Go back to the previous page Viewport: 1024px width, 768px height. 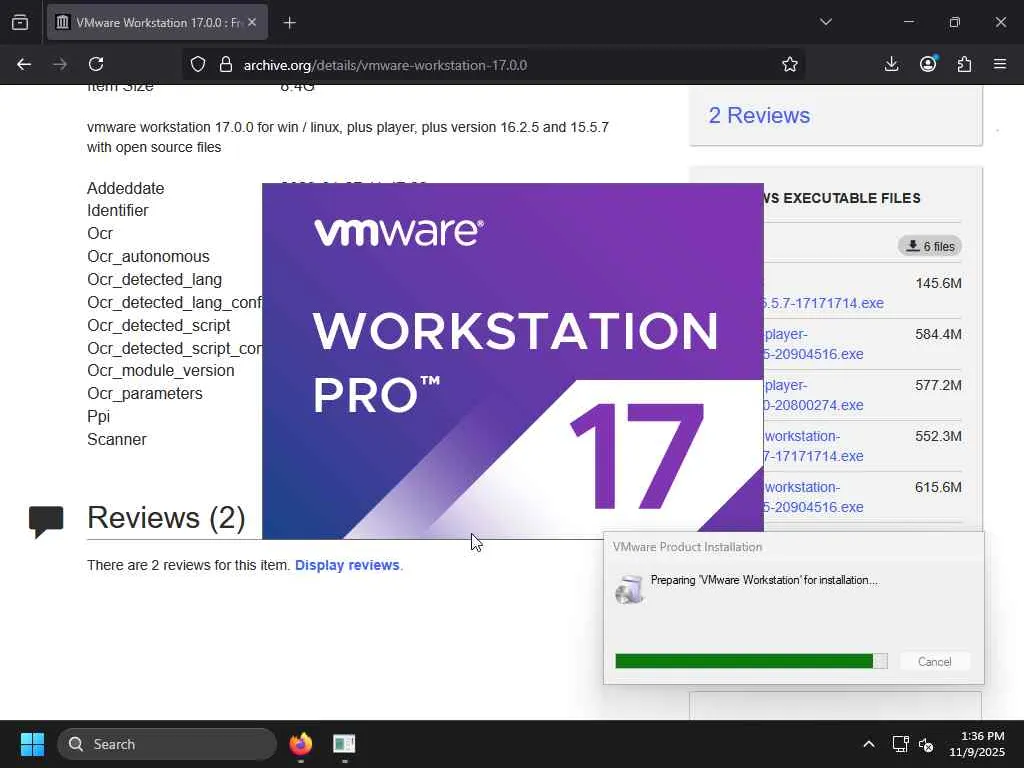[24, 64]
